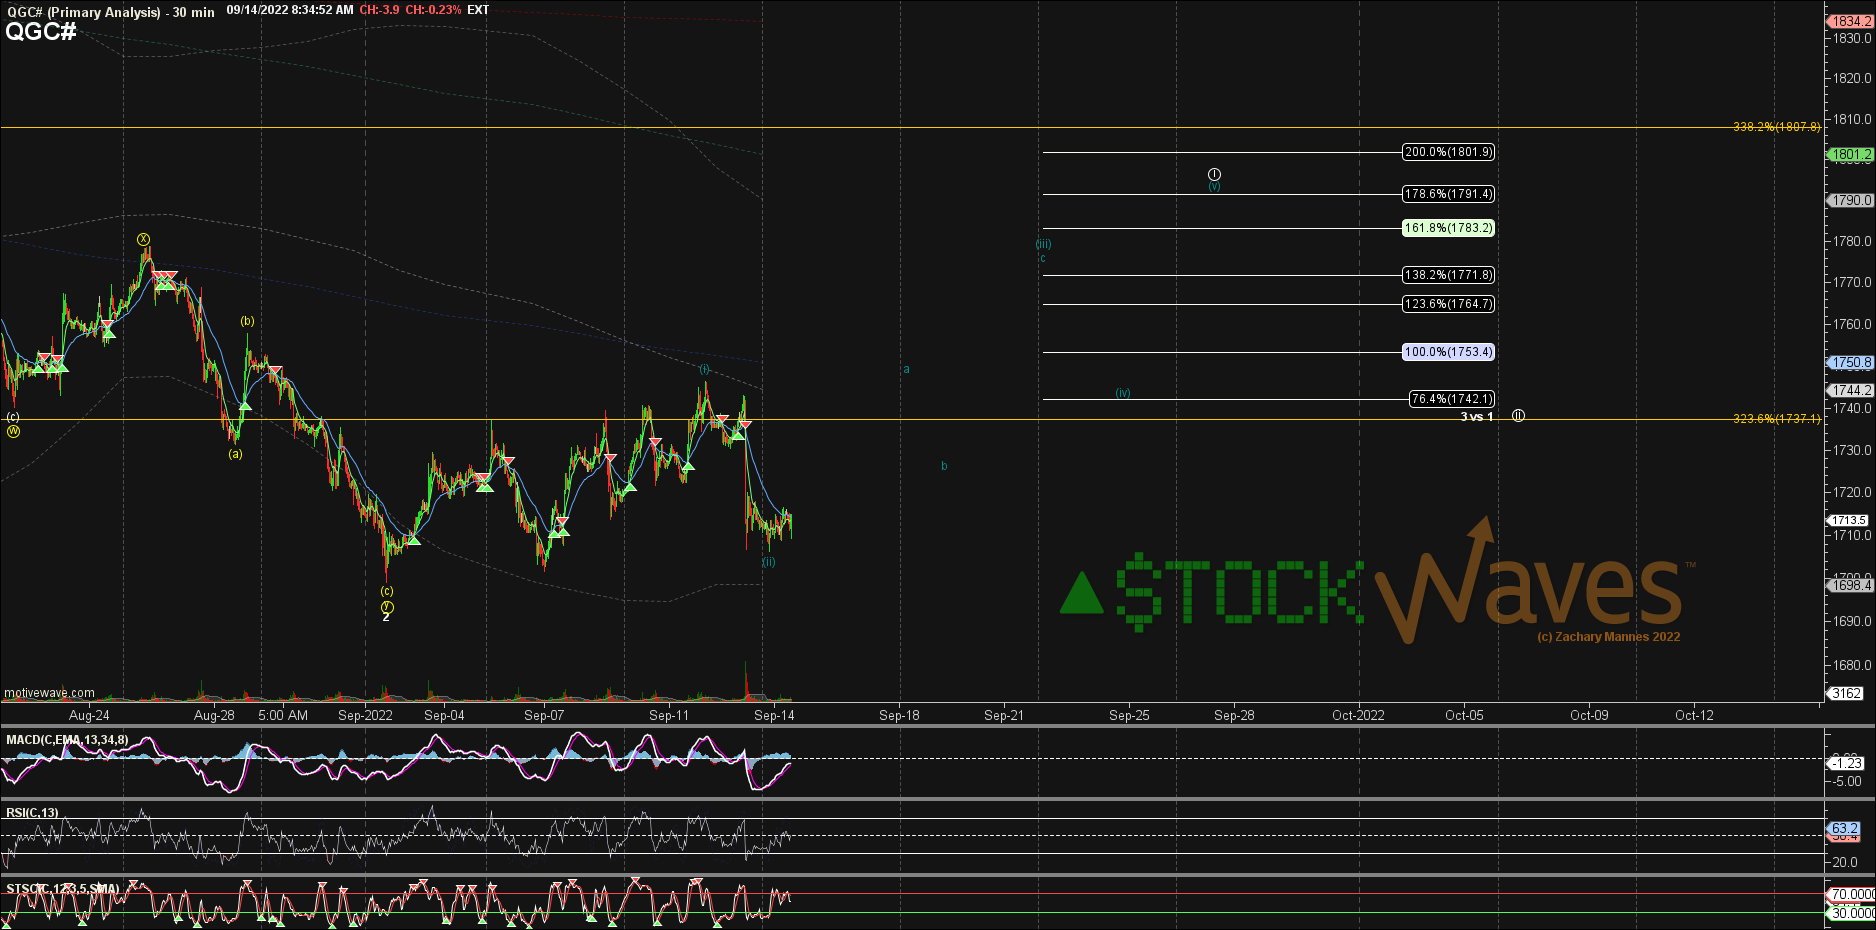Image resolution: width=1876 pixels, height=930 pixels.
Task: Click the 1744.2 price axis tag
Action: click(x=1850, y=390)
